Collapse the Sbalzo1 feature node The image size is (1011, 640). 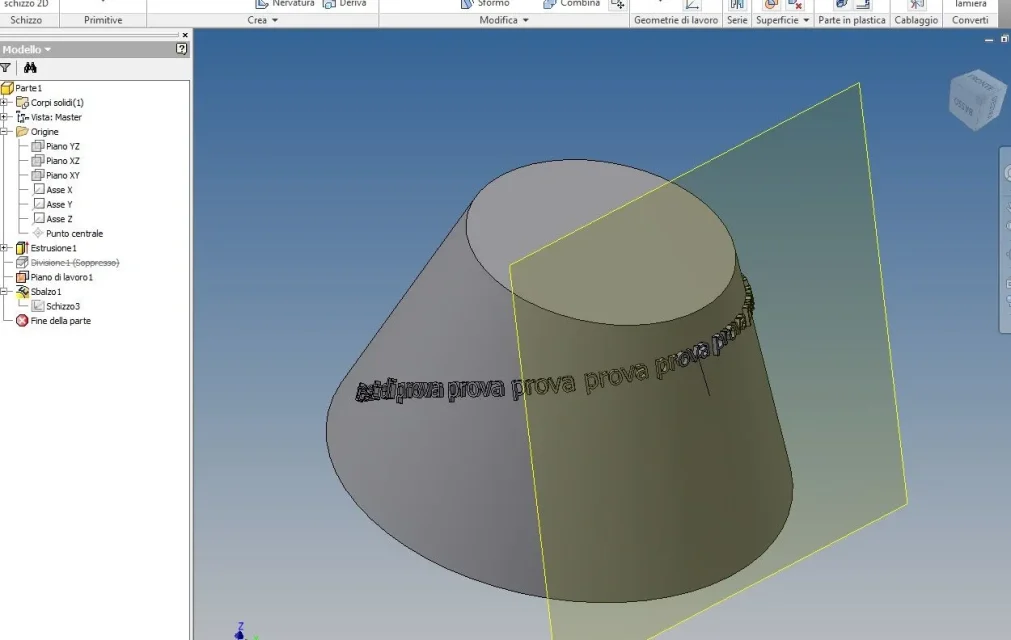coord(5,291)
